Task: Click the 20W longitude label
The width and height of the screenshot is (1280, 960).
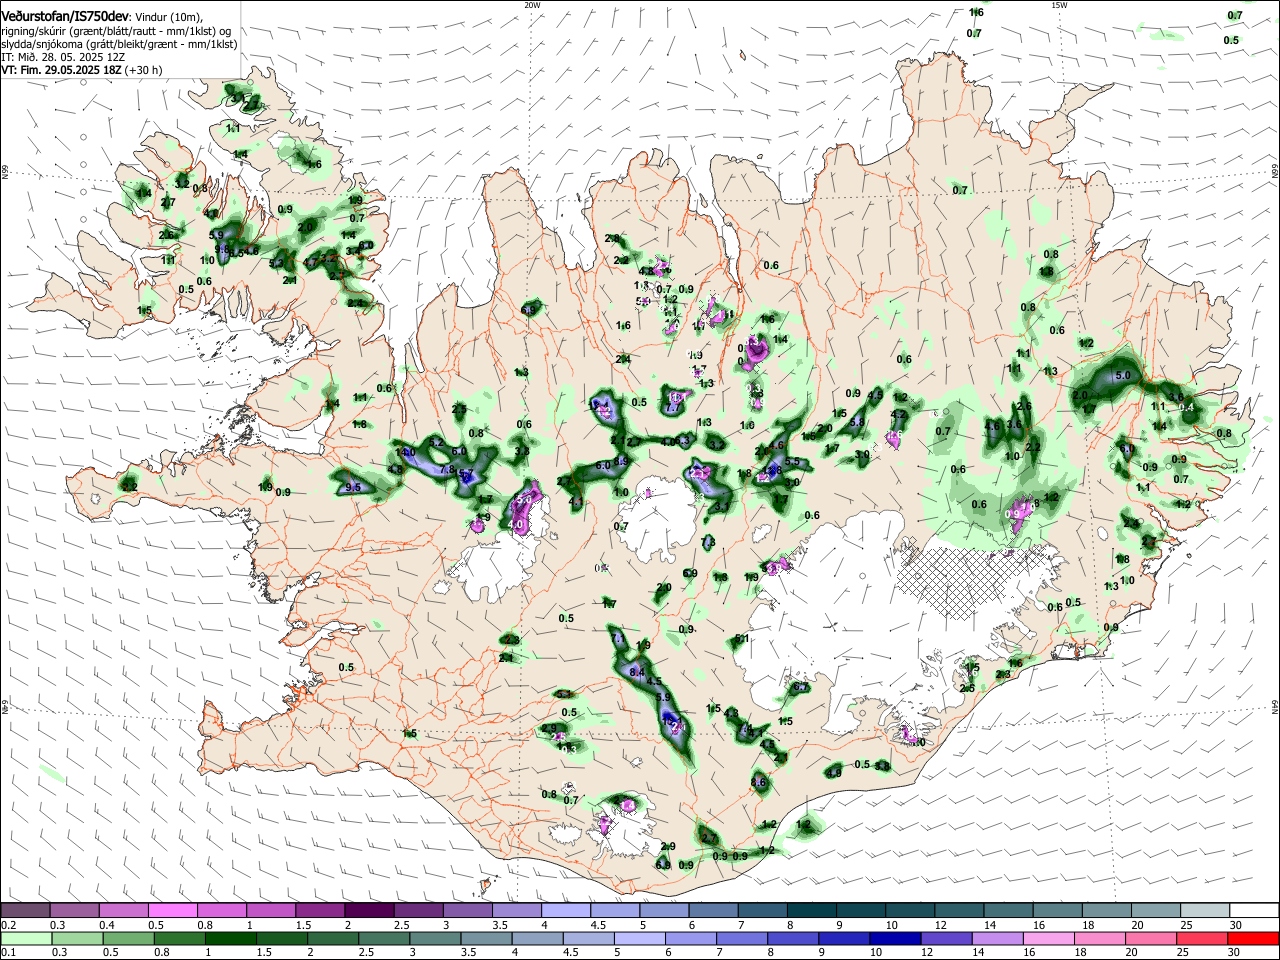Action: (532, 5)
